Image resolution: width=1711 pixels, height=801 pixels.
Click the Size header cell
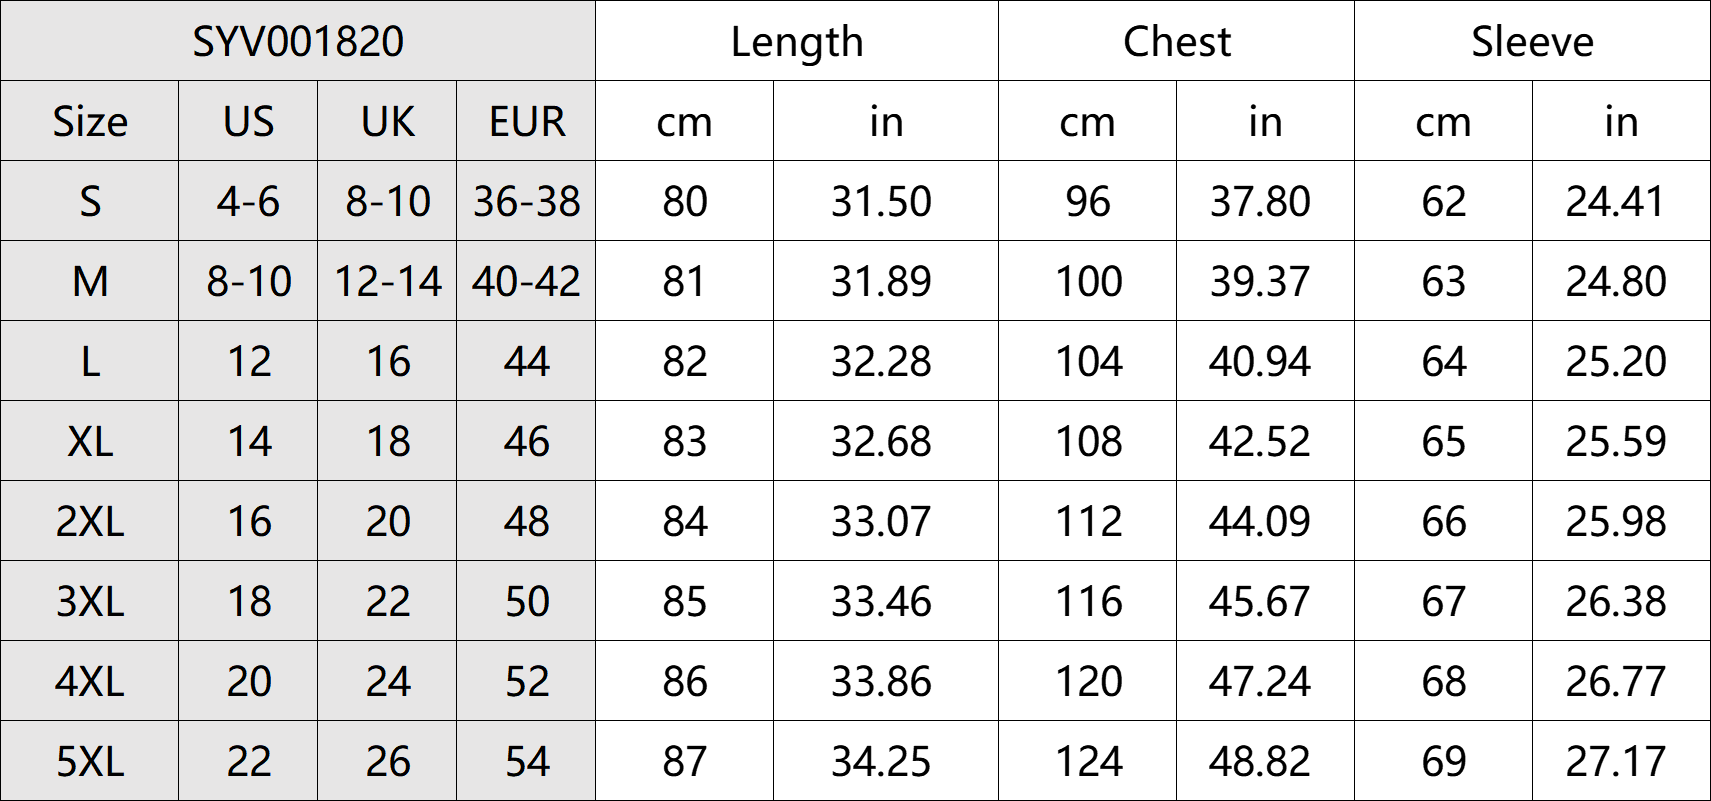(x=90, y=122)
